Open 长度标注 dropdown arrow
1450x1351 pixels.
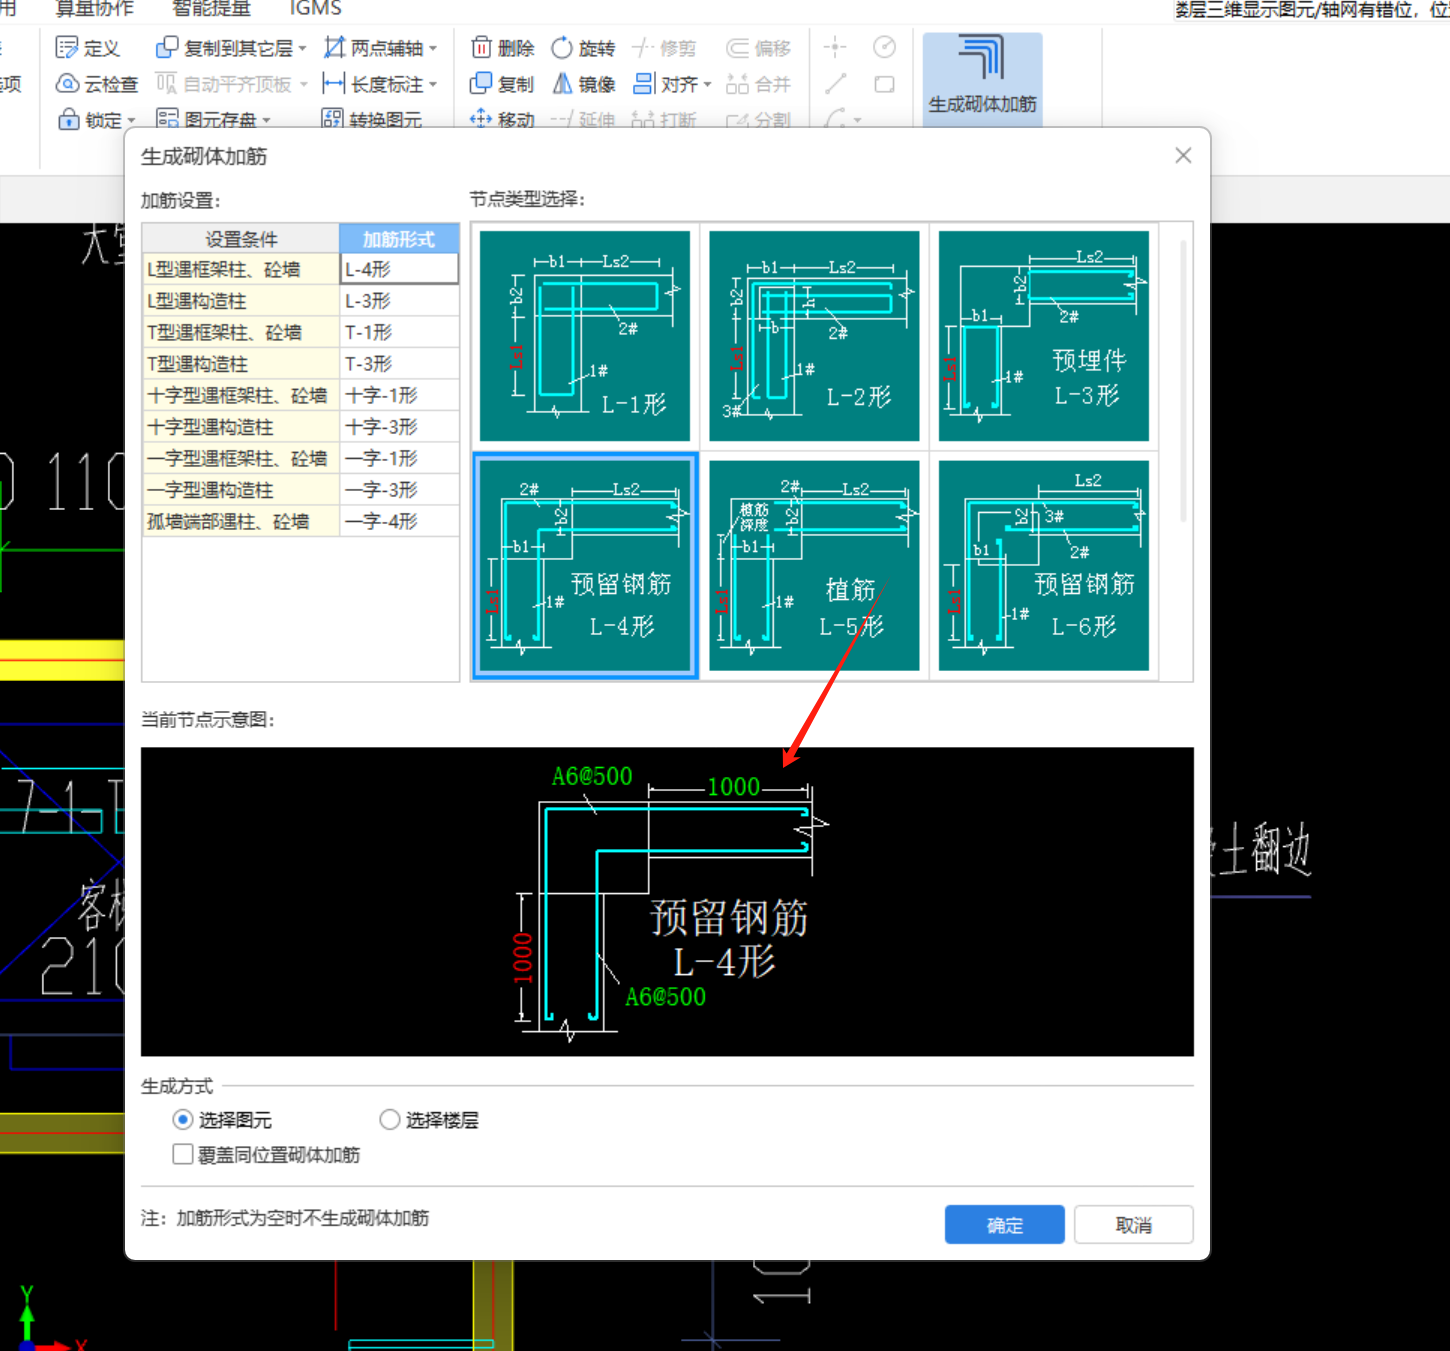[433, 84]
